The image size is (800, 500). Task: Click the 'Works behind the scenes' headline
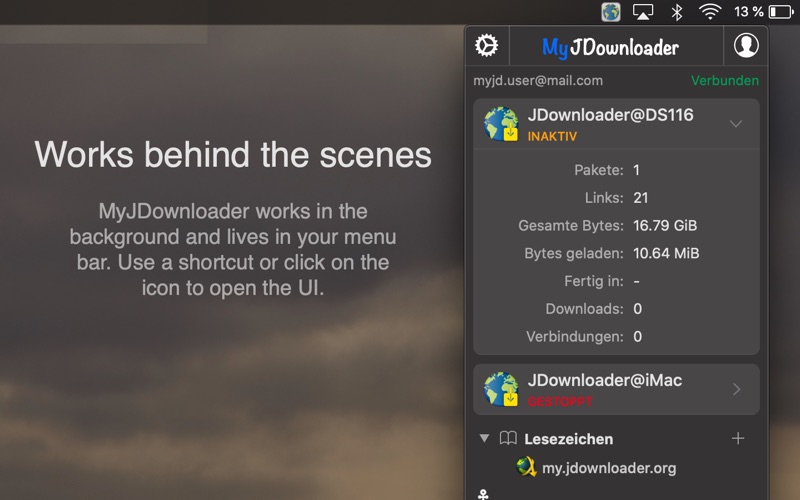[x=233, y=155]
